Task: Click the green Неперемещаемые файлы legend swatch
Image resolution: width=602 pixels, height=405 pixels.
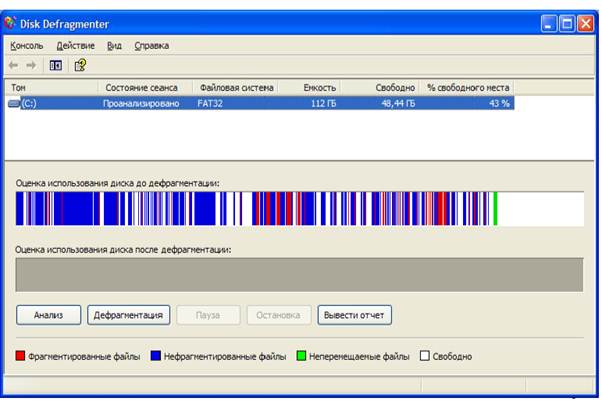Action: click(301, 356)
